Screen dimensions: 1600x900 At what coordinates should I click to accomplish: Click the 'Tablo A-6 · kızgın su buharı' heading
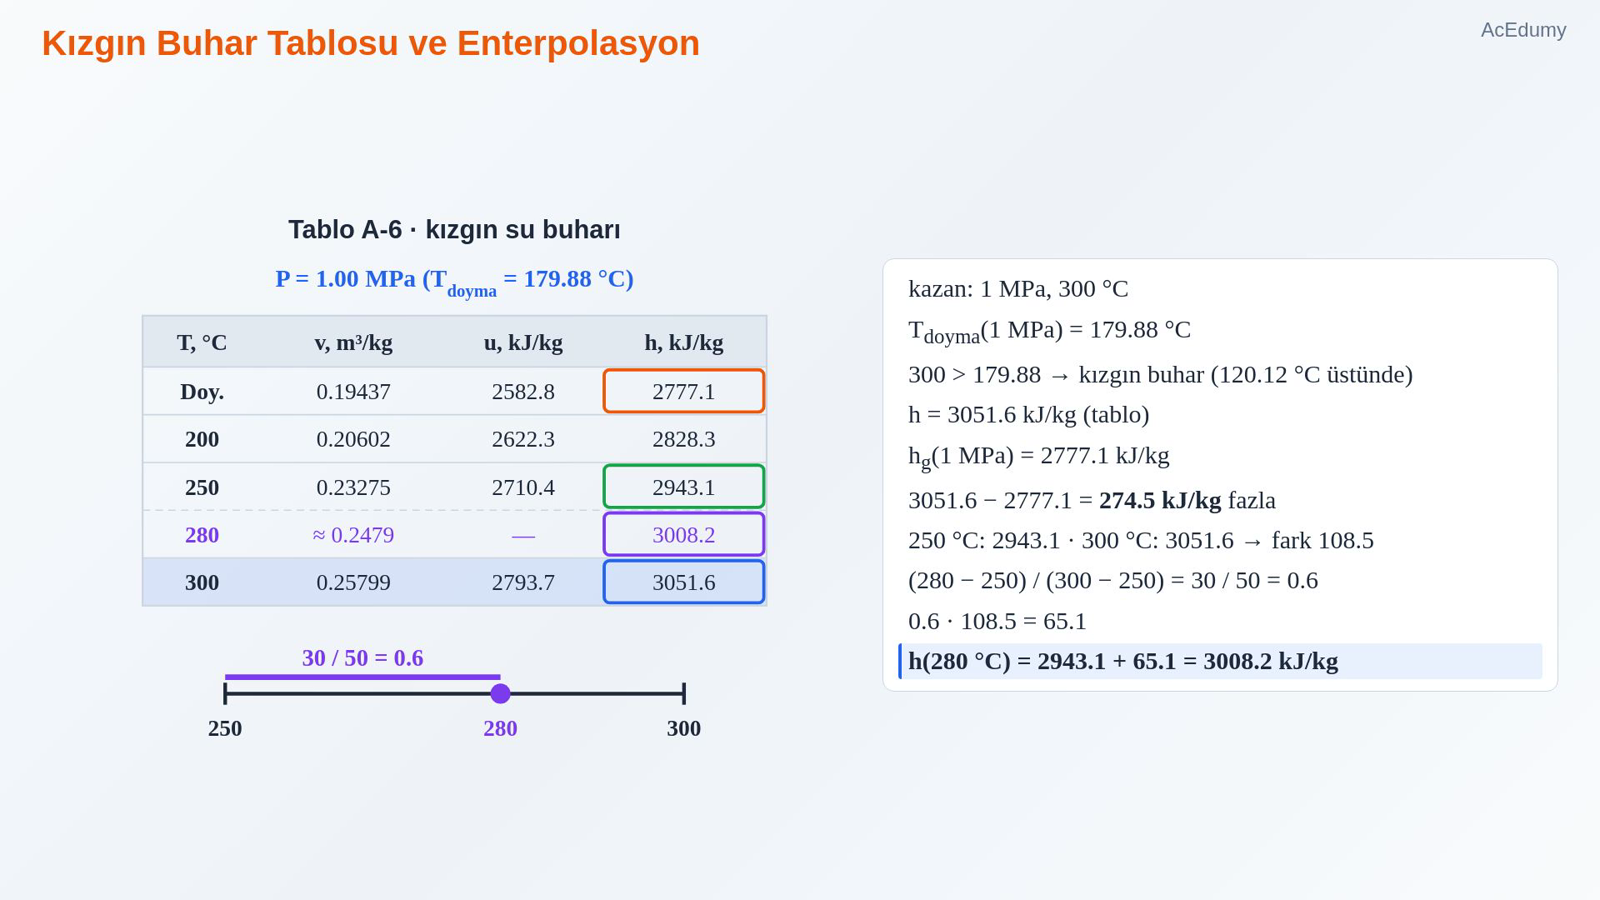454,230
